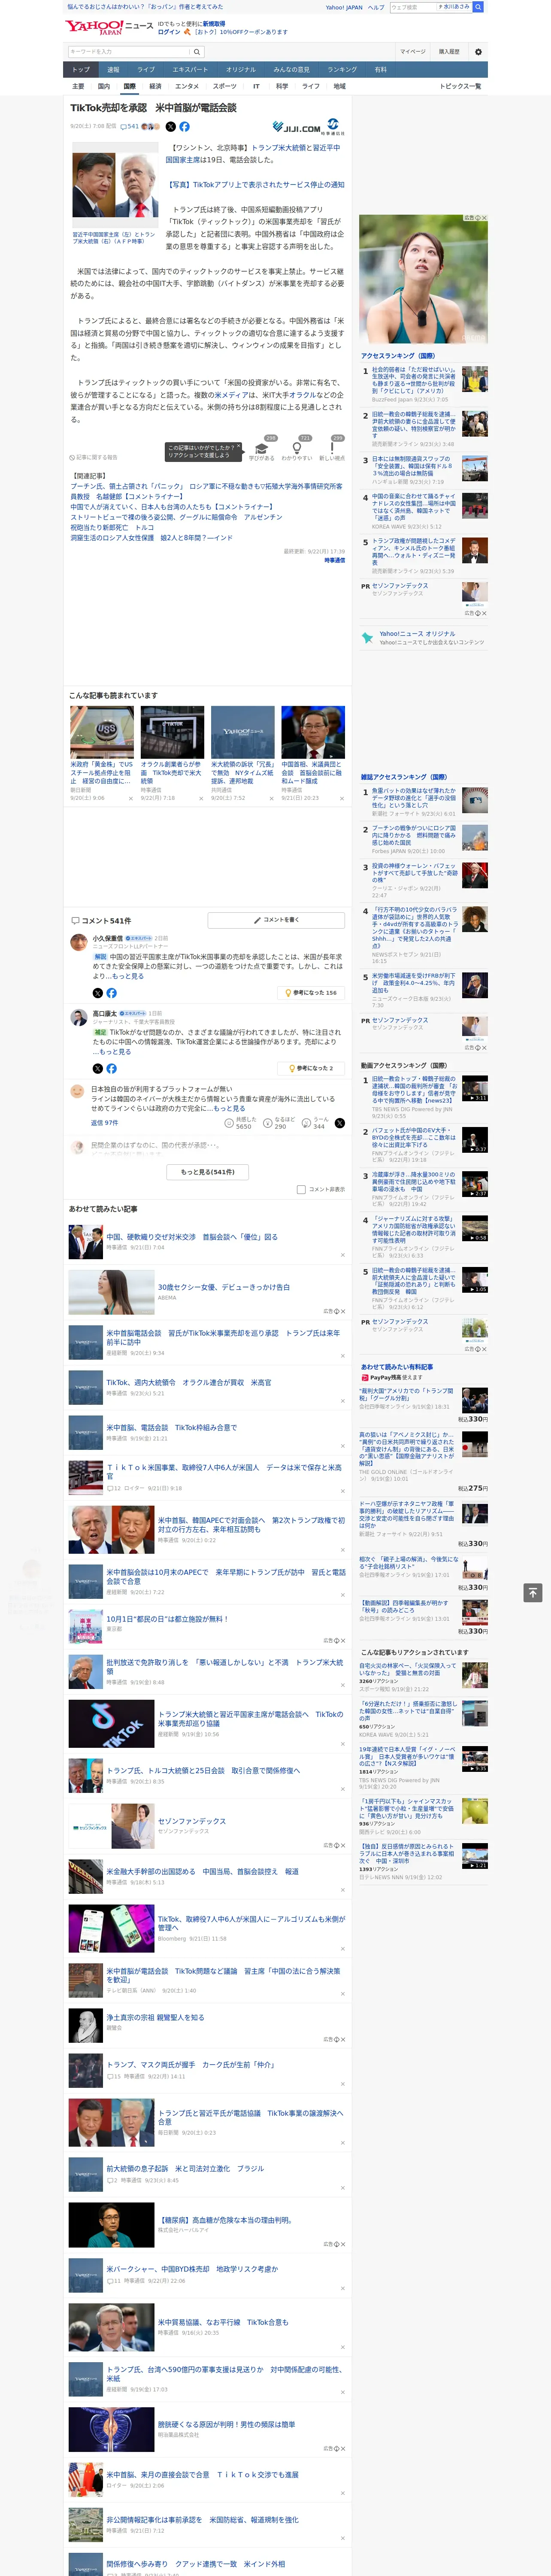Switch to the エキスパート tab
The height and width of the screenshot is (2576, 551).
[190, 70]
